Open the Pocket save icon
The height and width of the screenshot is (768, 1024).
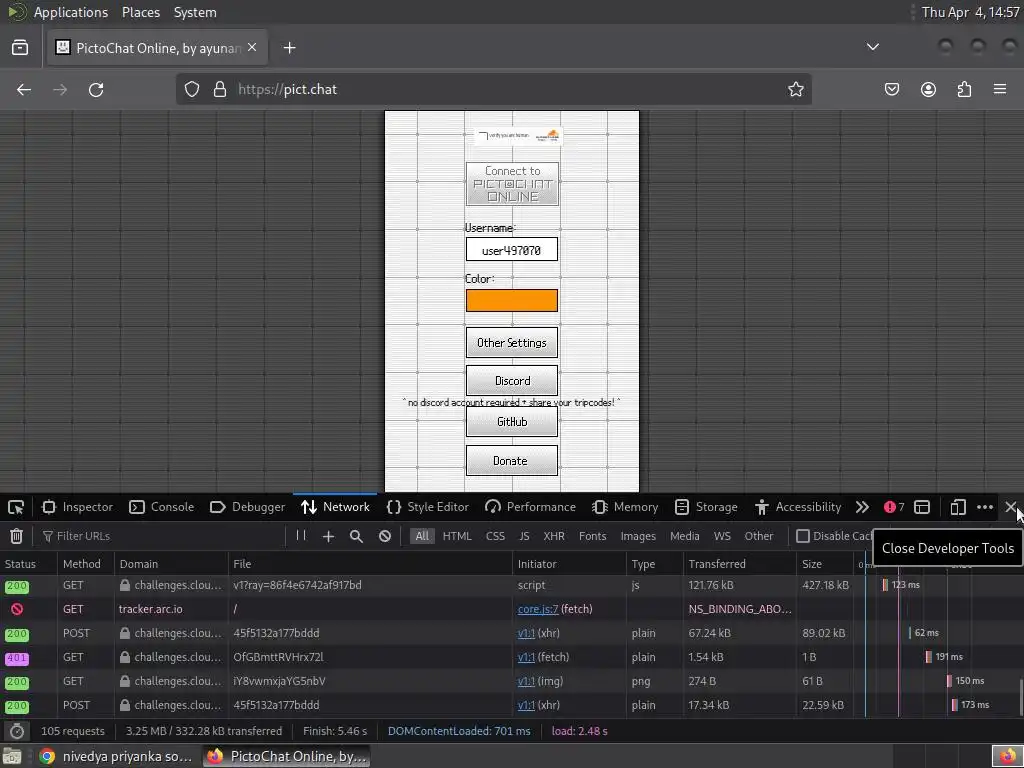(891, 89)
